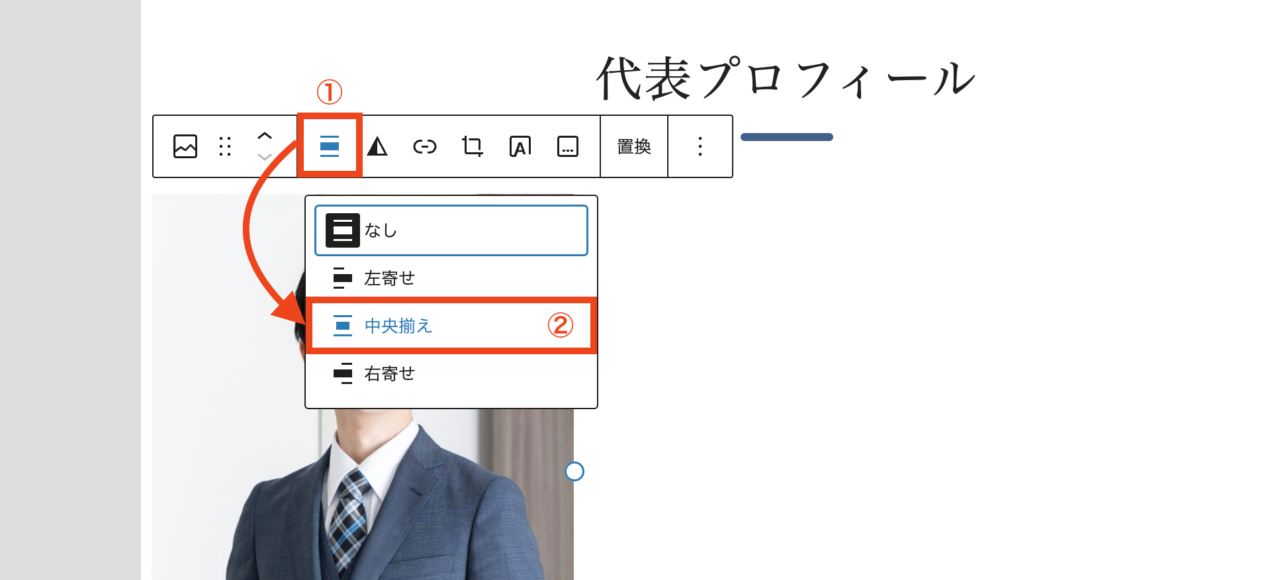Choose 左寄せ left alignment
Image resolution: width=1280 pixels, height=580 pixels.
coord(451,278)
